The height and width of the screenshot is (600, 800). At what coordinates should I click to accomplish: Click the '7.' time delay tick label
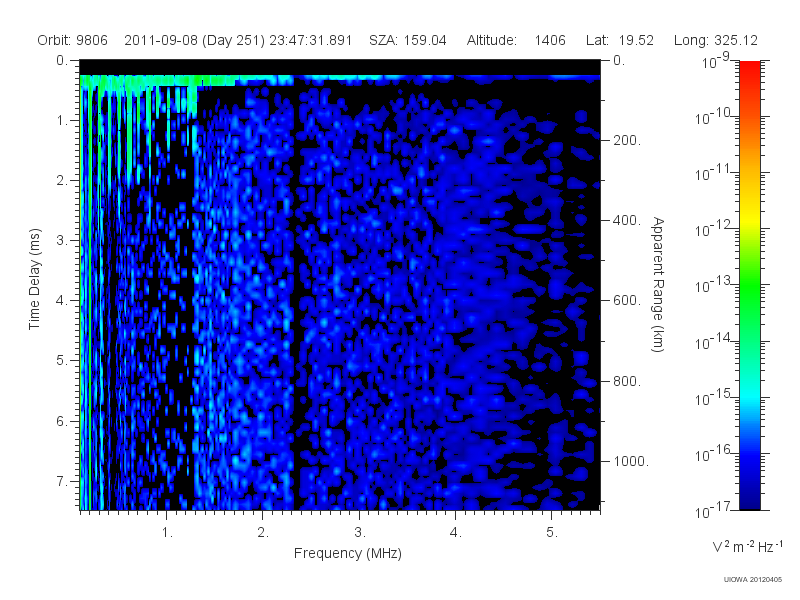pyautogui.click(x=62, y=481)
